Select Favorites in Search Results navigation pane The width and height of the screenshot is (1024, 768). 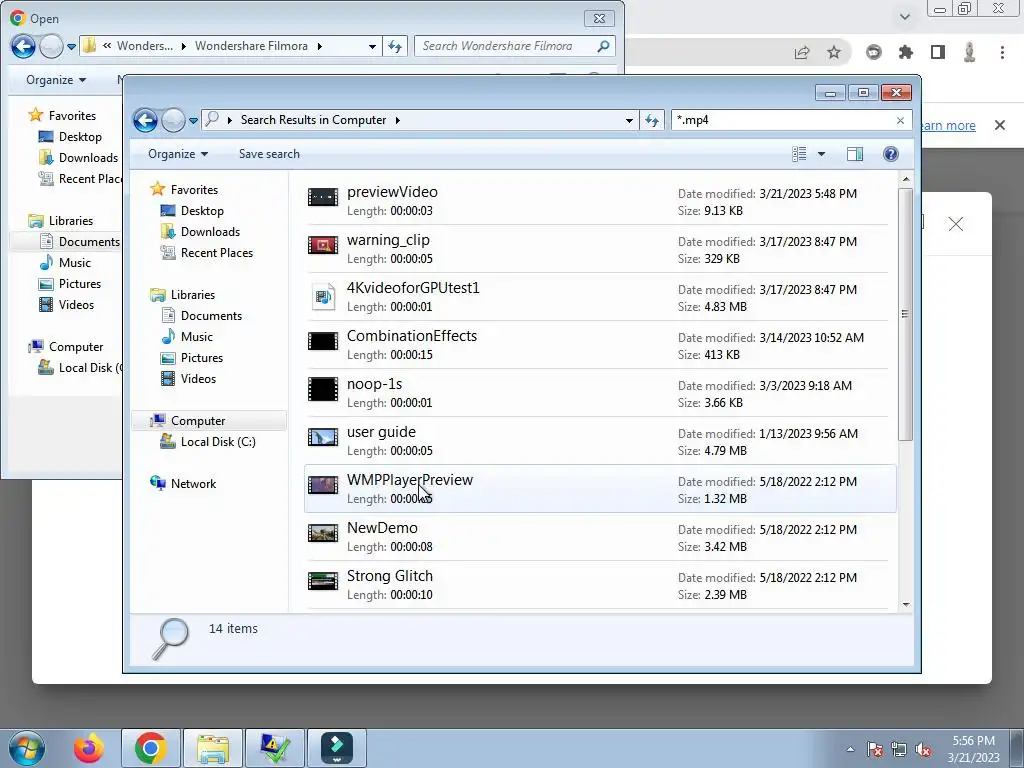tap(194, 189)
